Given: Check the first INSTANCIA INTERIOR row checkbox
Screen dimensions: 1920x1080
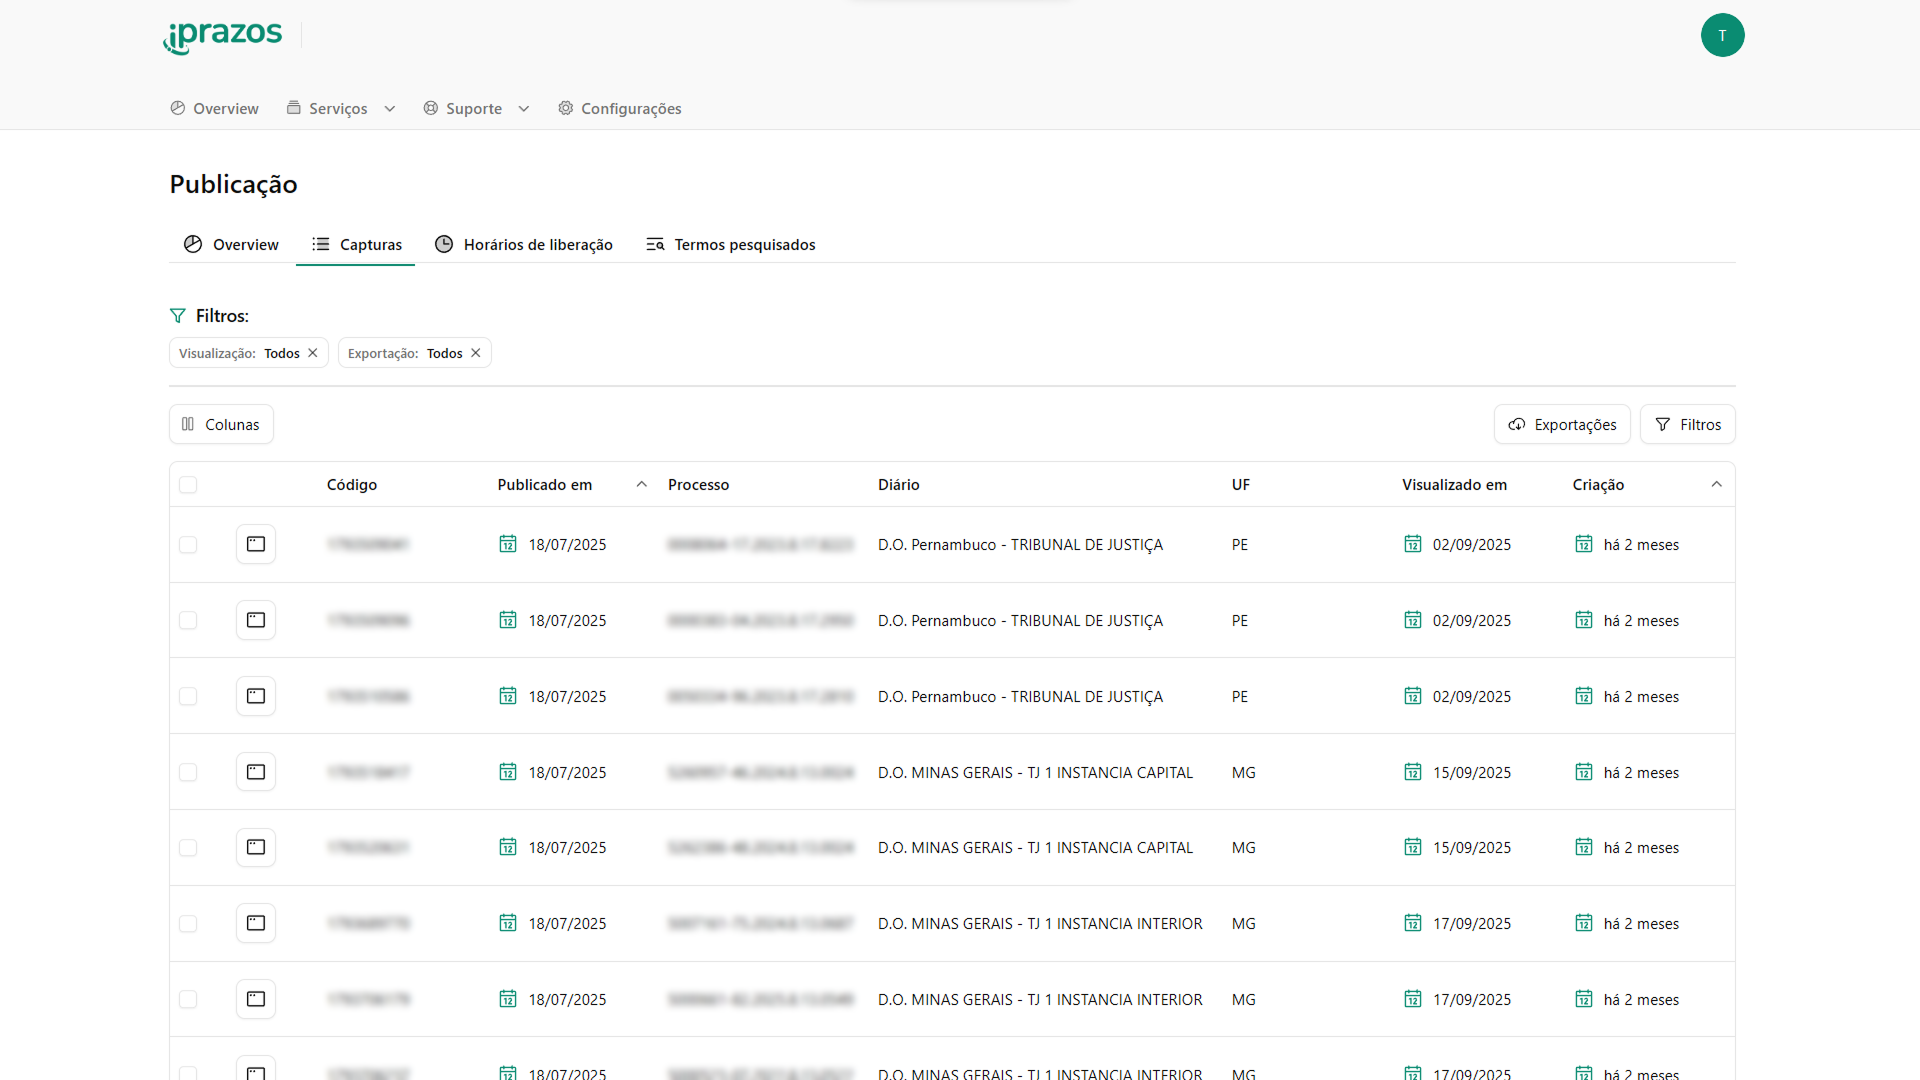Looking at the screenshot, I should (x=188, y=924).
